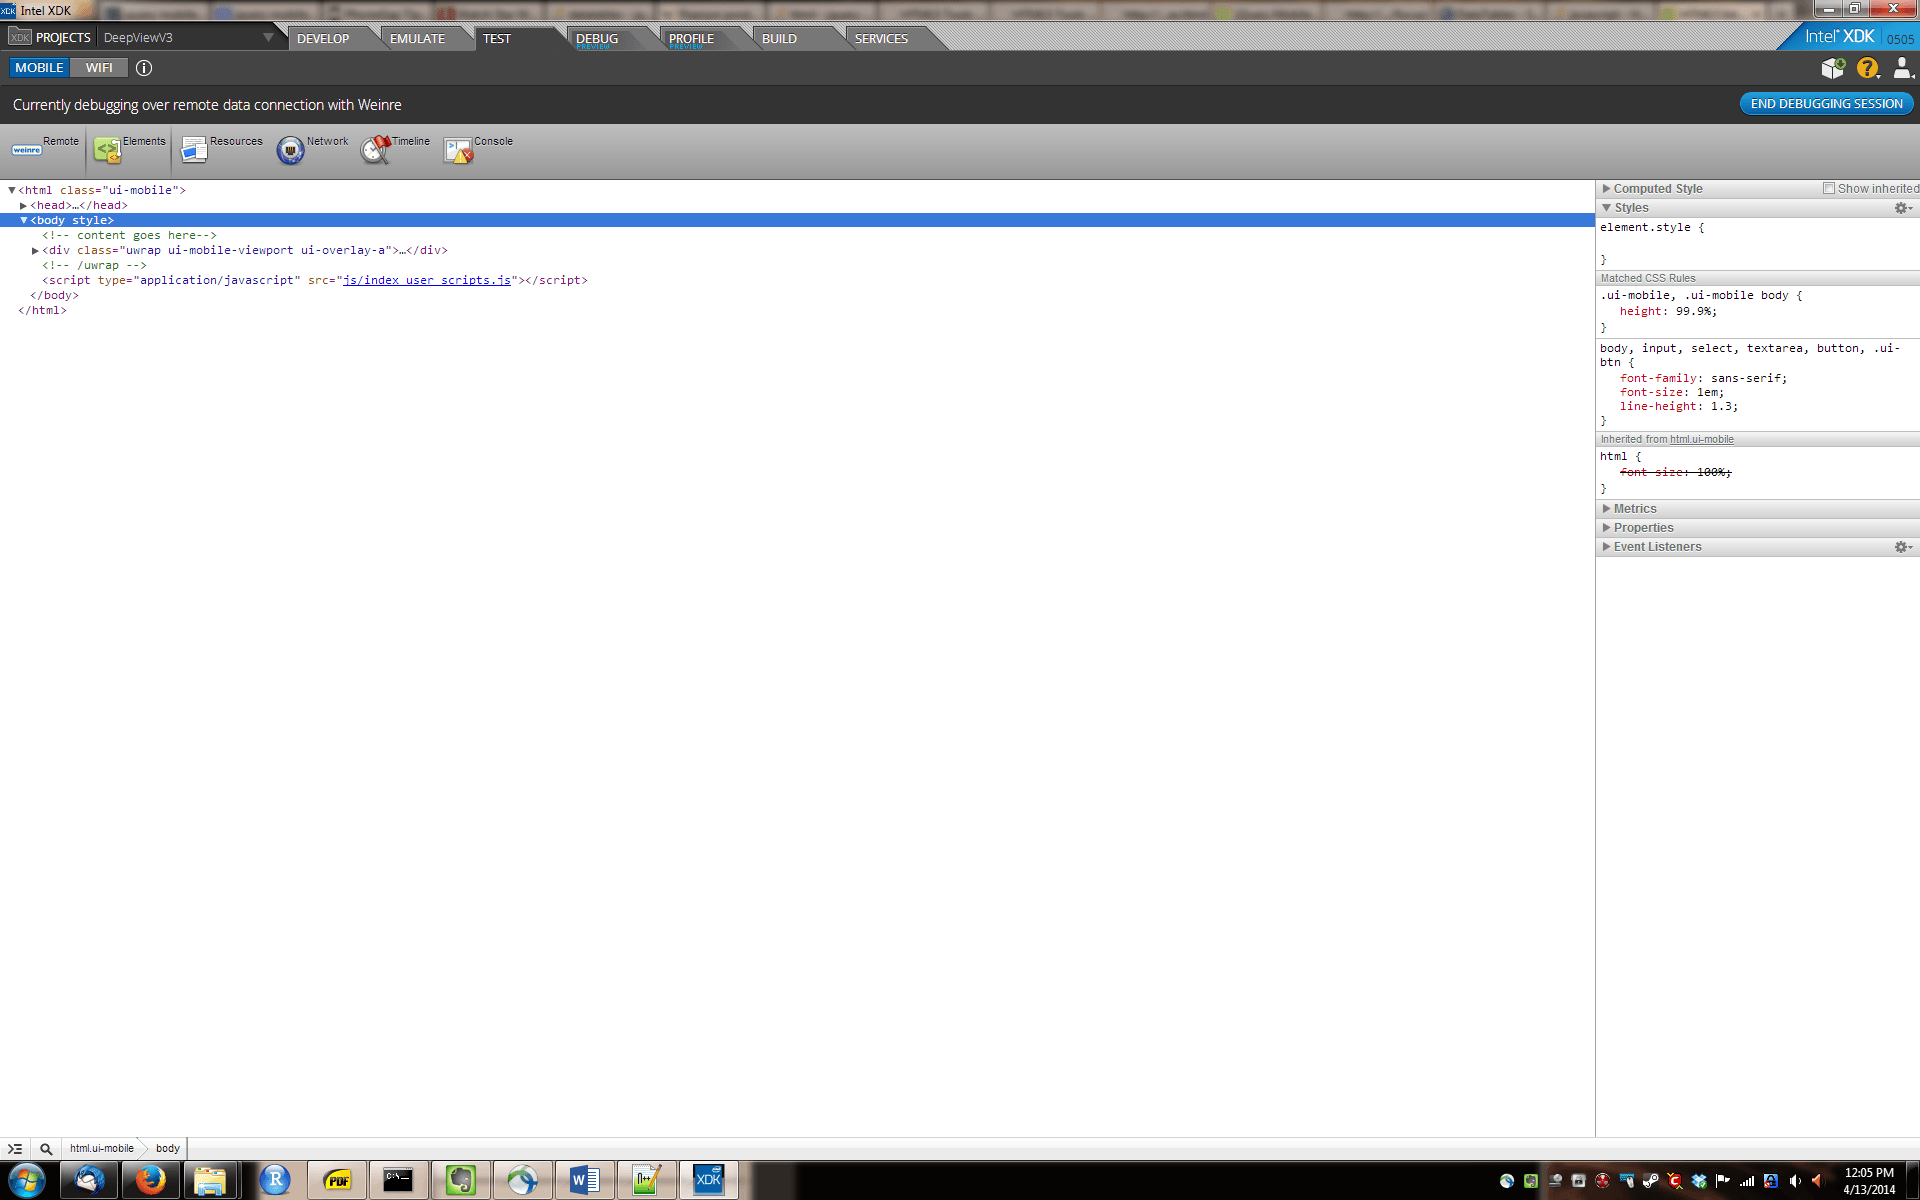Image resolution: width=1920 pixels, height=1200 pixels.
Task: Select the DEBUG tab in toolbar
Action: (x=597, y=37)
